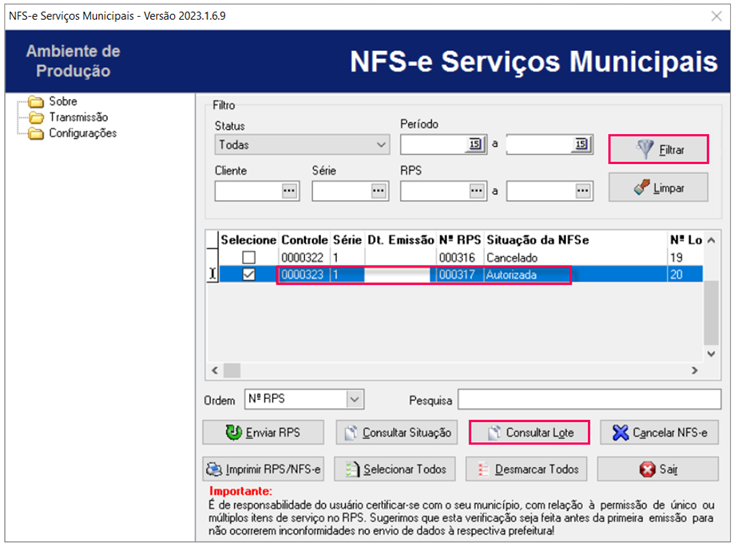This screenshot has height=546, width=736.
Task: Click the Cliente lookup ellipsis button
Action: (x=290, y=190)
